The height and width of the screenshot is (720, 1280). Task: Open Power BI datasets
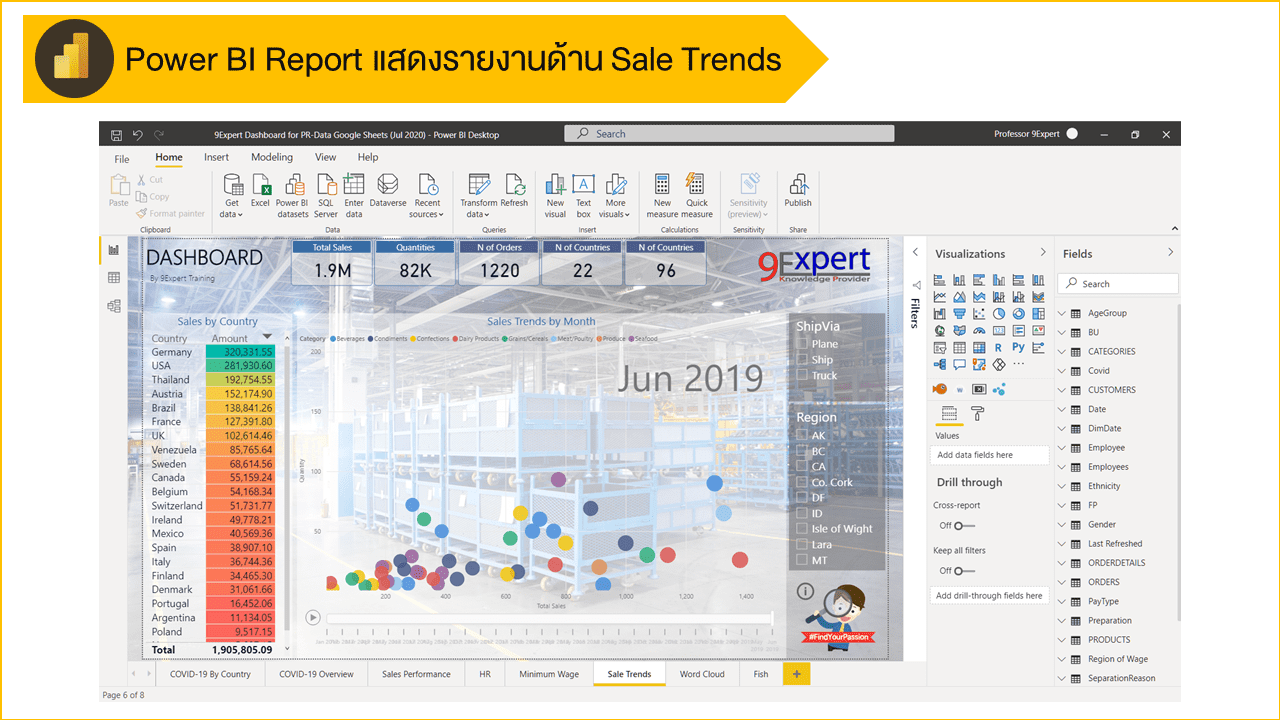[x=294, y=195]
